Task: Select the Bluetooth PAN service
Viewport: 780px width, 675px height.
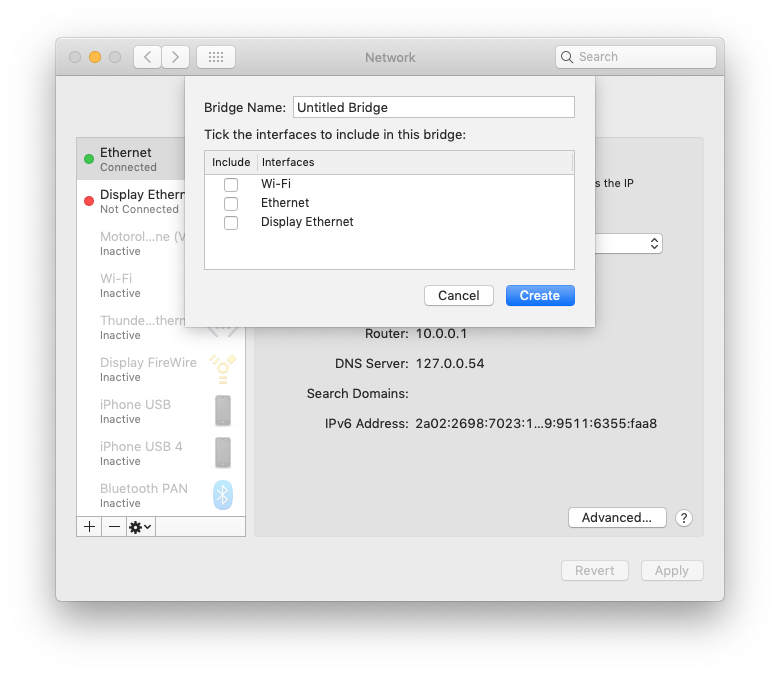Action: pos(161,495)
